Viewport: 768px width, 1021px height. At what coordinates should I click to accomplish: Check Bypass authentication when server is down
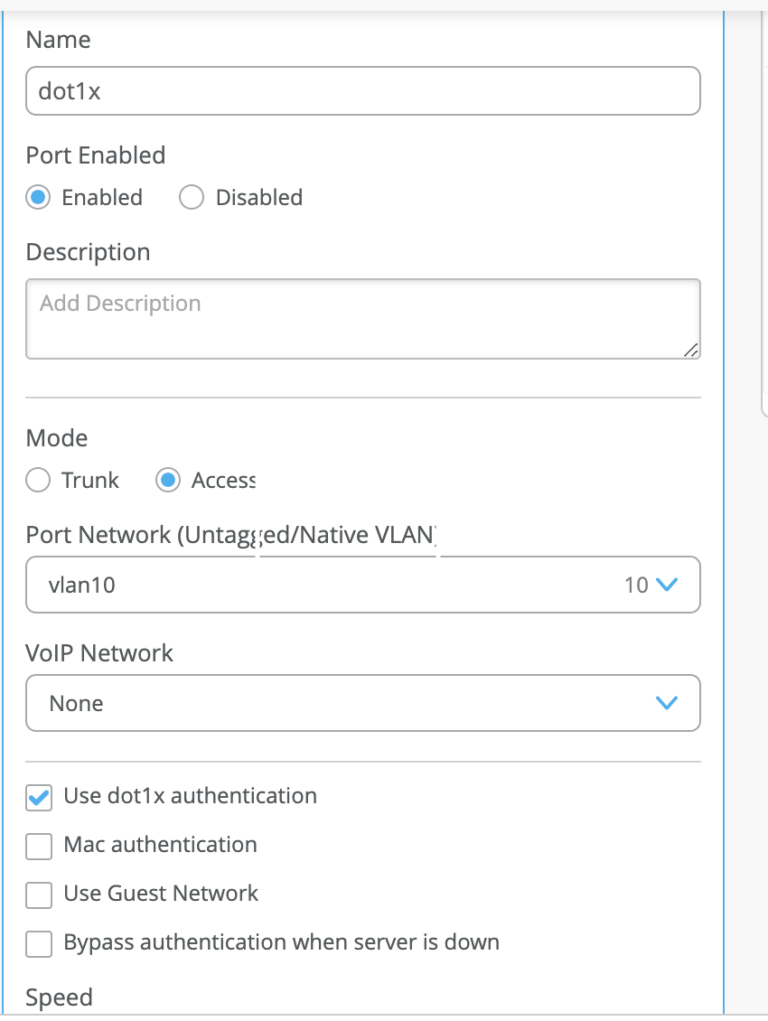tap(38, 943)
